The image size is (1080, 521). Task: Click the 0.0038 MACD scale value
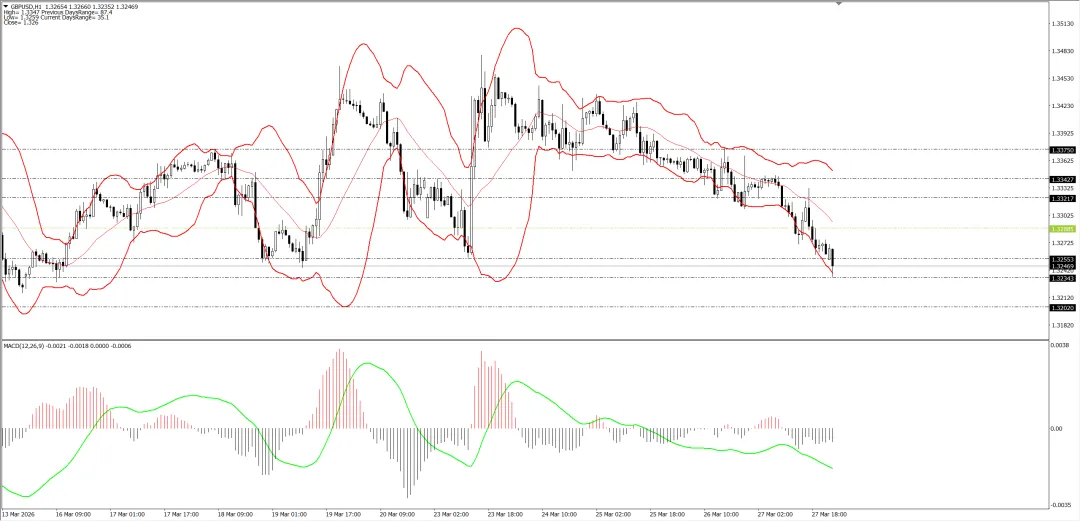[1061, 345]
